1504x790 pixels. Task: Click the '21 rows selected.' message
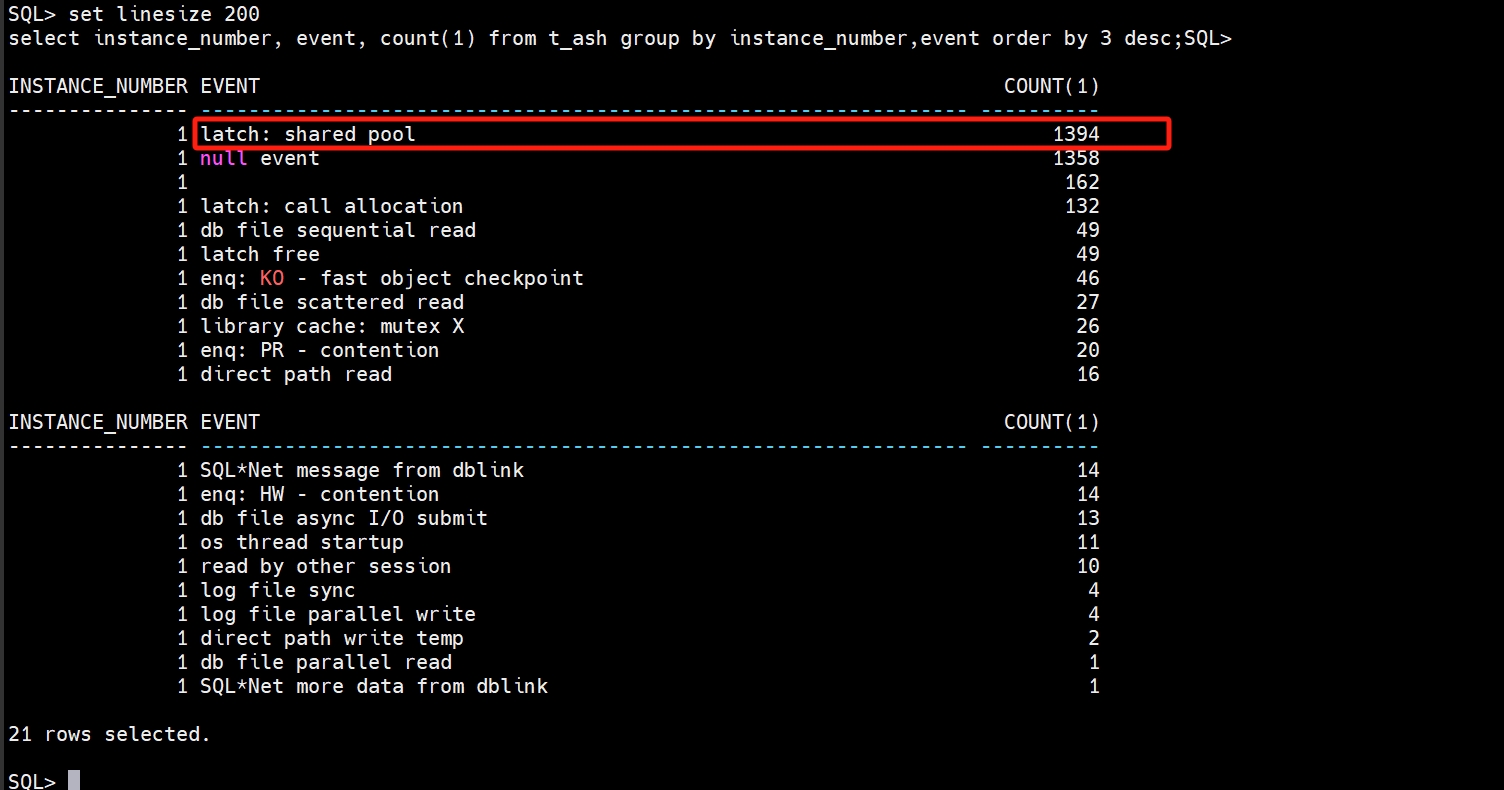pos(110,734)
